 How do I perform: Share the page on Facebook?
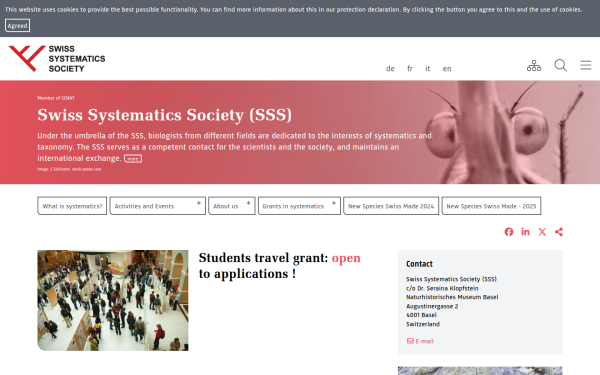coord(509,232)
